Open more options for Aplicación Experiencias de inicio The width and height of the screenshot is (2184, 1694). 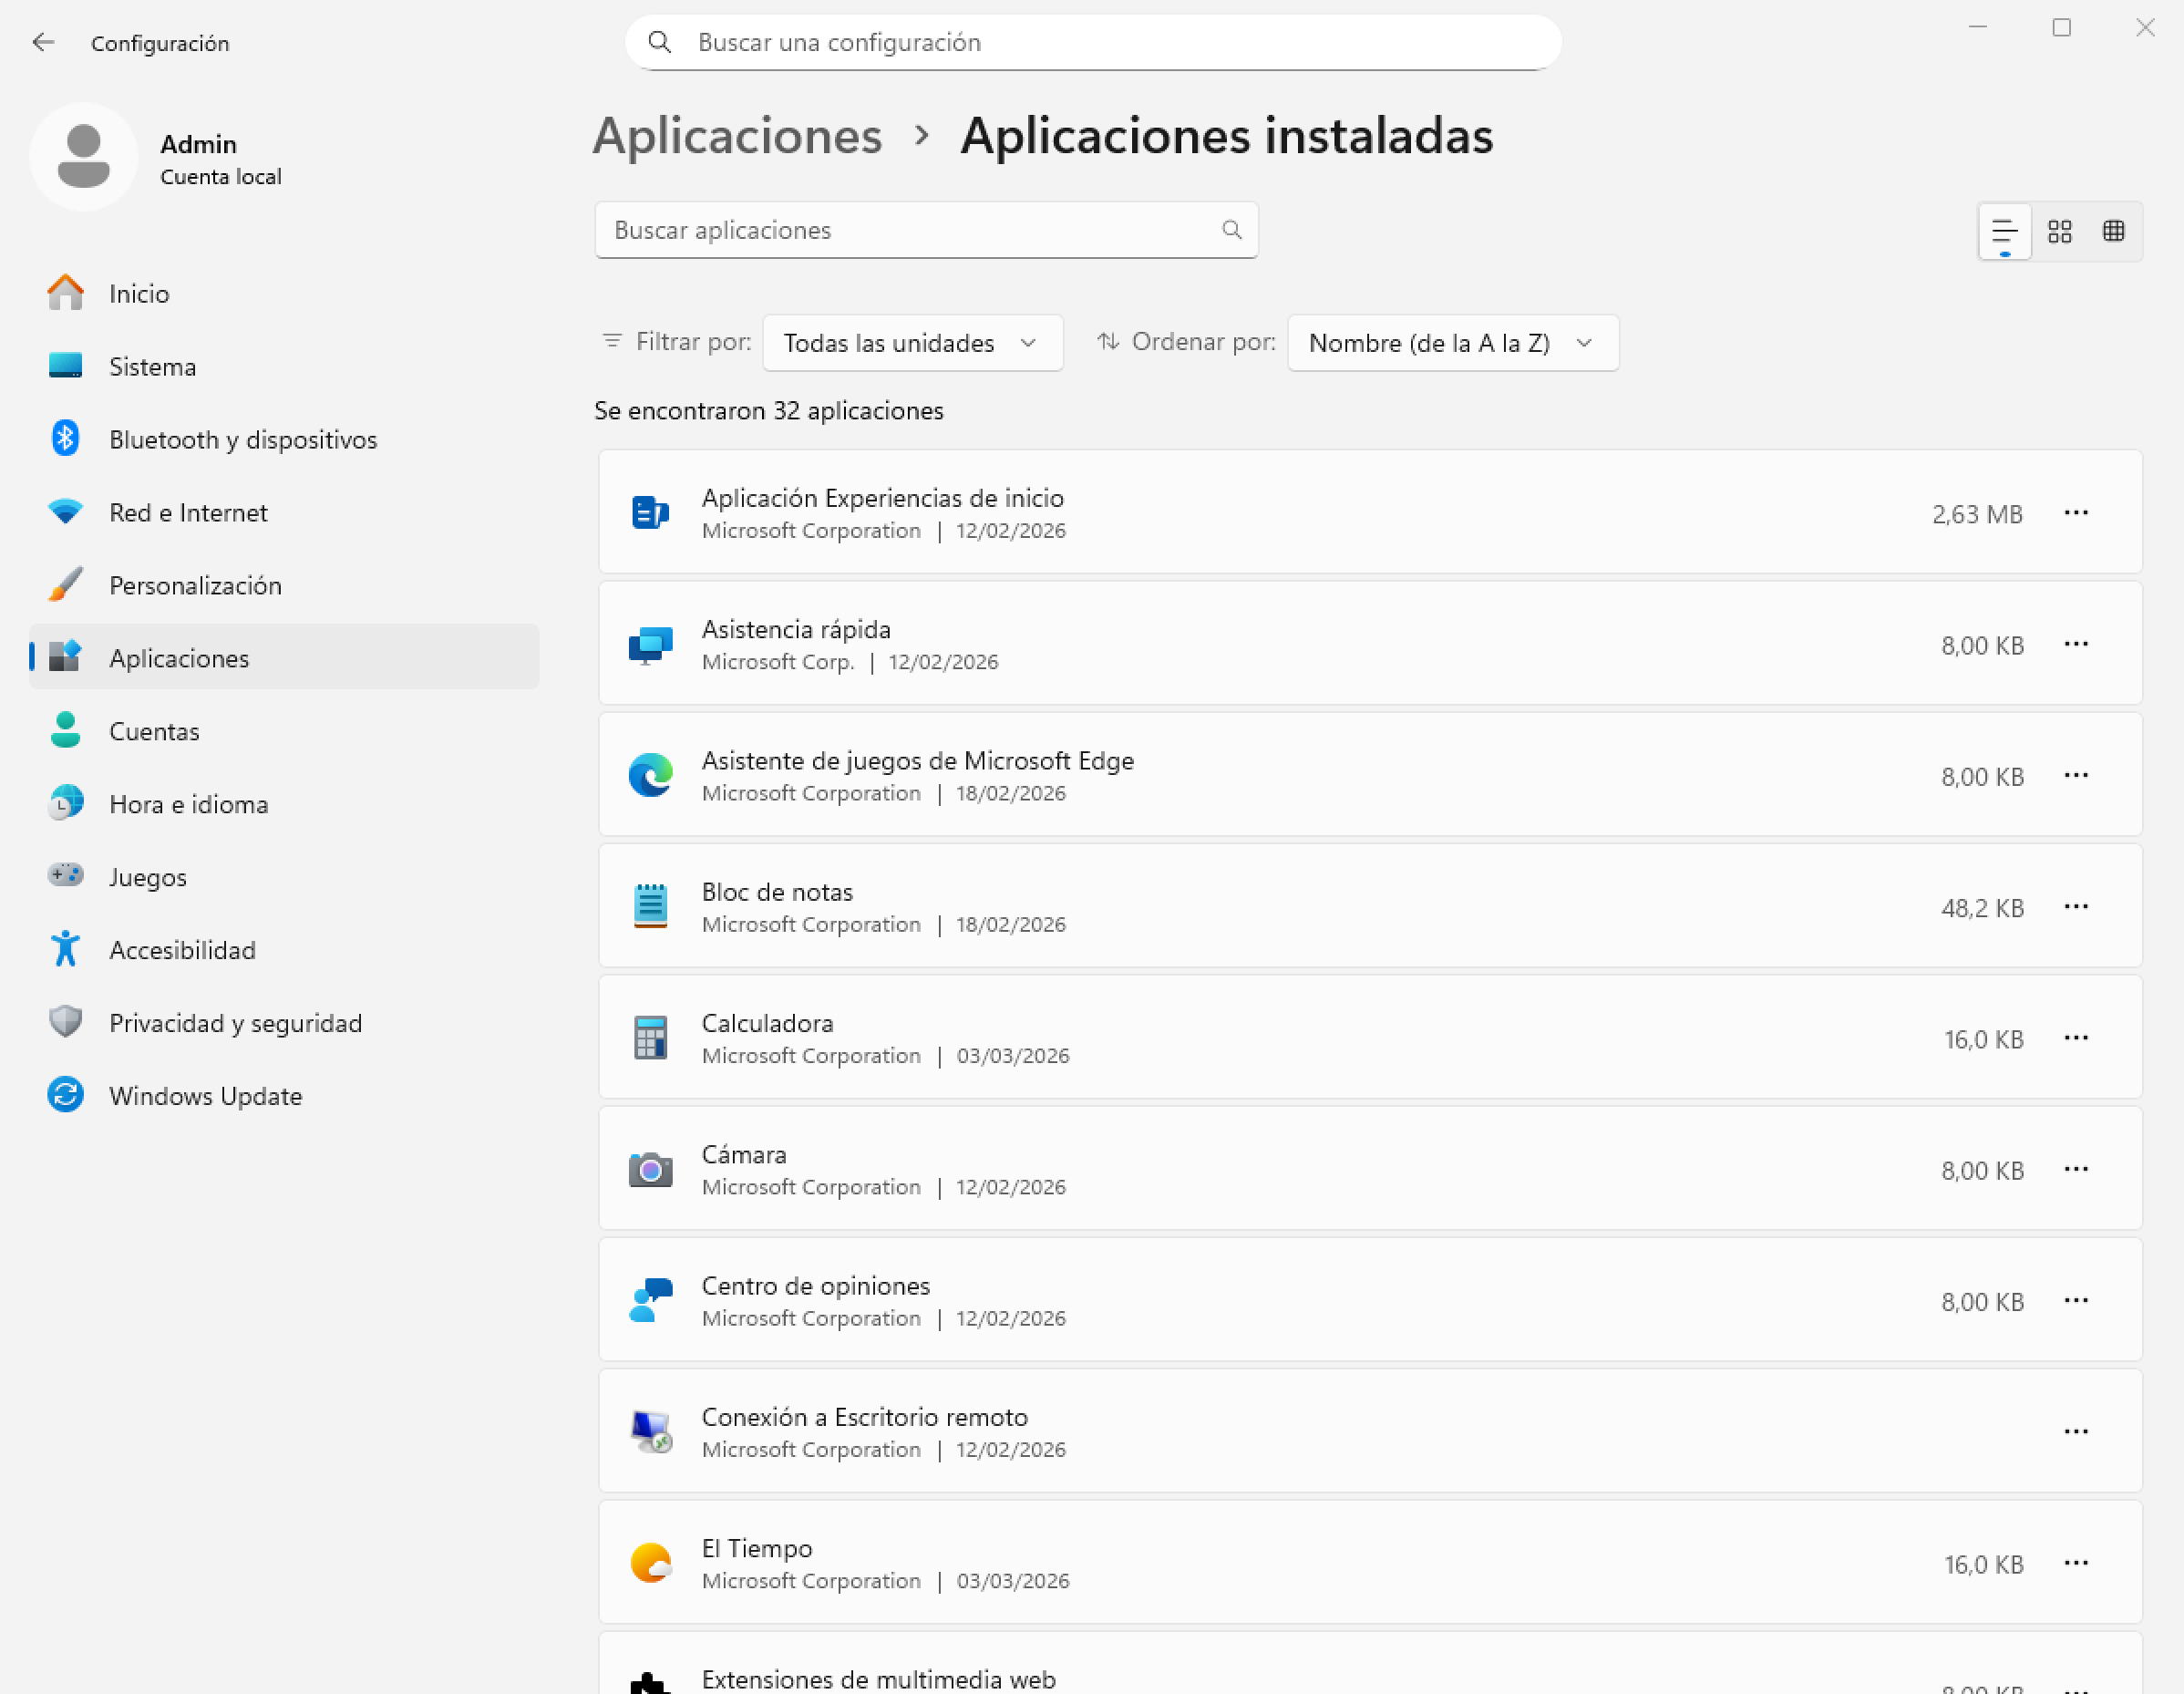2076,513
